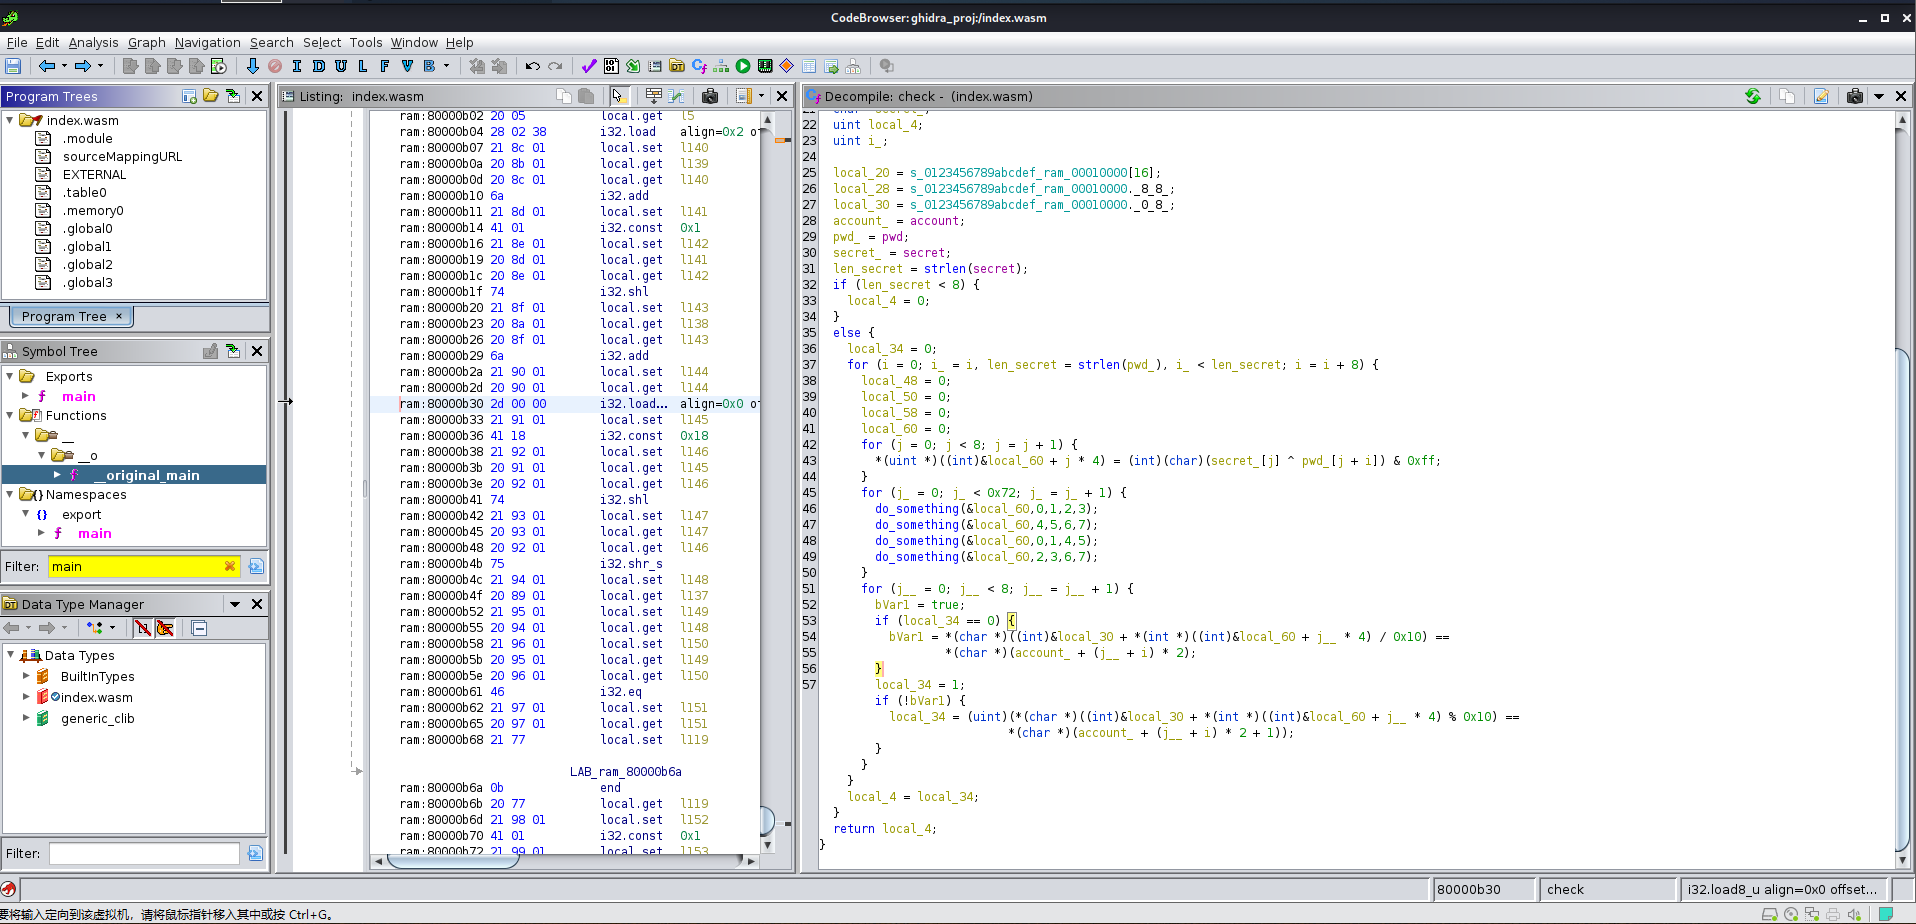This screenshot has width=1916, height=924.
Task: Collapse all data type nodes icon
Action: (199, 628)
